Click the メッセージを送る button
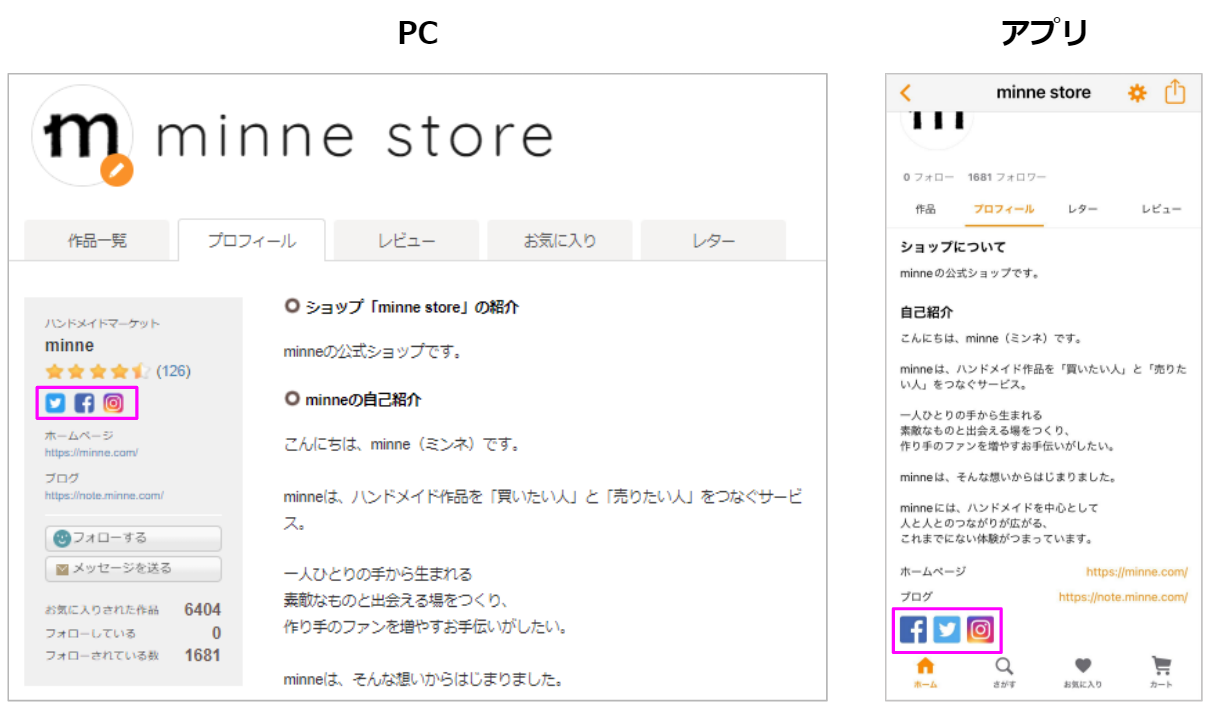Screen dimensions: 1216x721 pyautogui.click(x=133, y=568)
